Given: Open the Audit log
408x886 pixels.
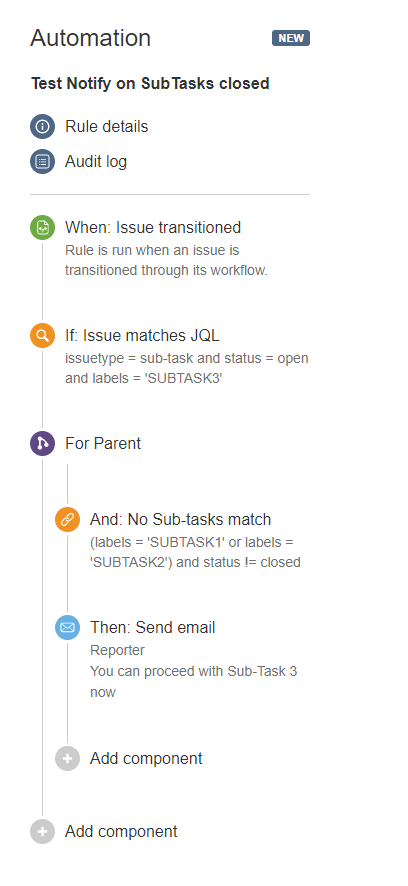Looking at the screenshot, I should [96, 162].
